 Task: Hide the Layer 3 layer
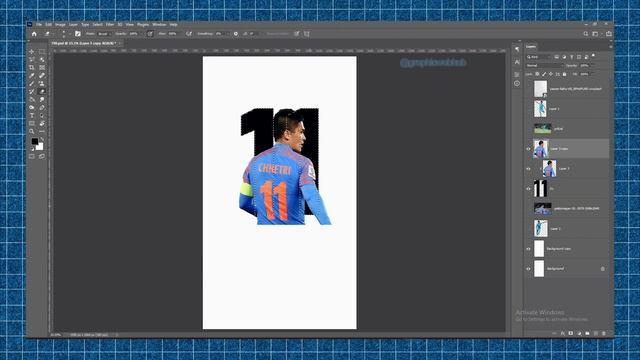tap(528, 169)
